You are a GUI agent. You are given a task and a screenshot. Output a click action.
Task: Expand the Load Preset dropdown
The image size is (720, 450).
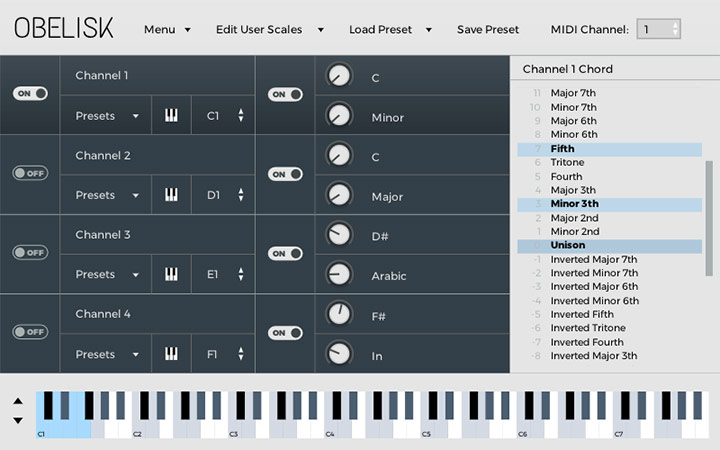tap(390, 29)
